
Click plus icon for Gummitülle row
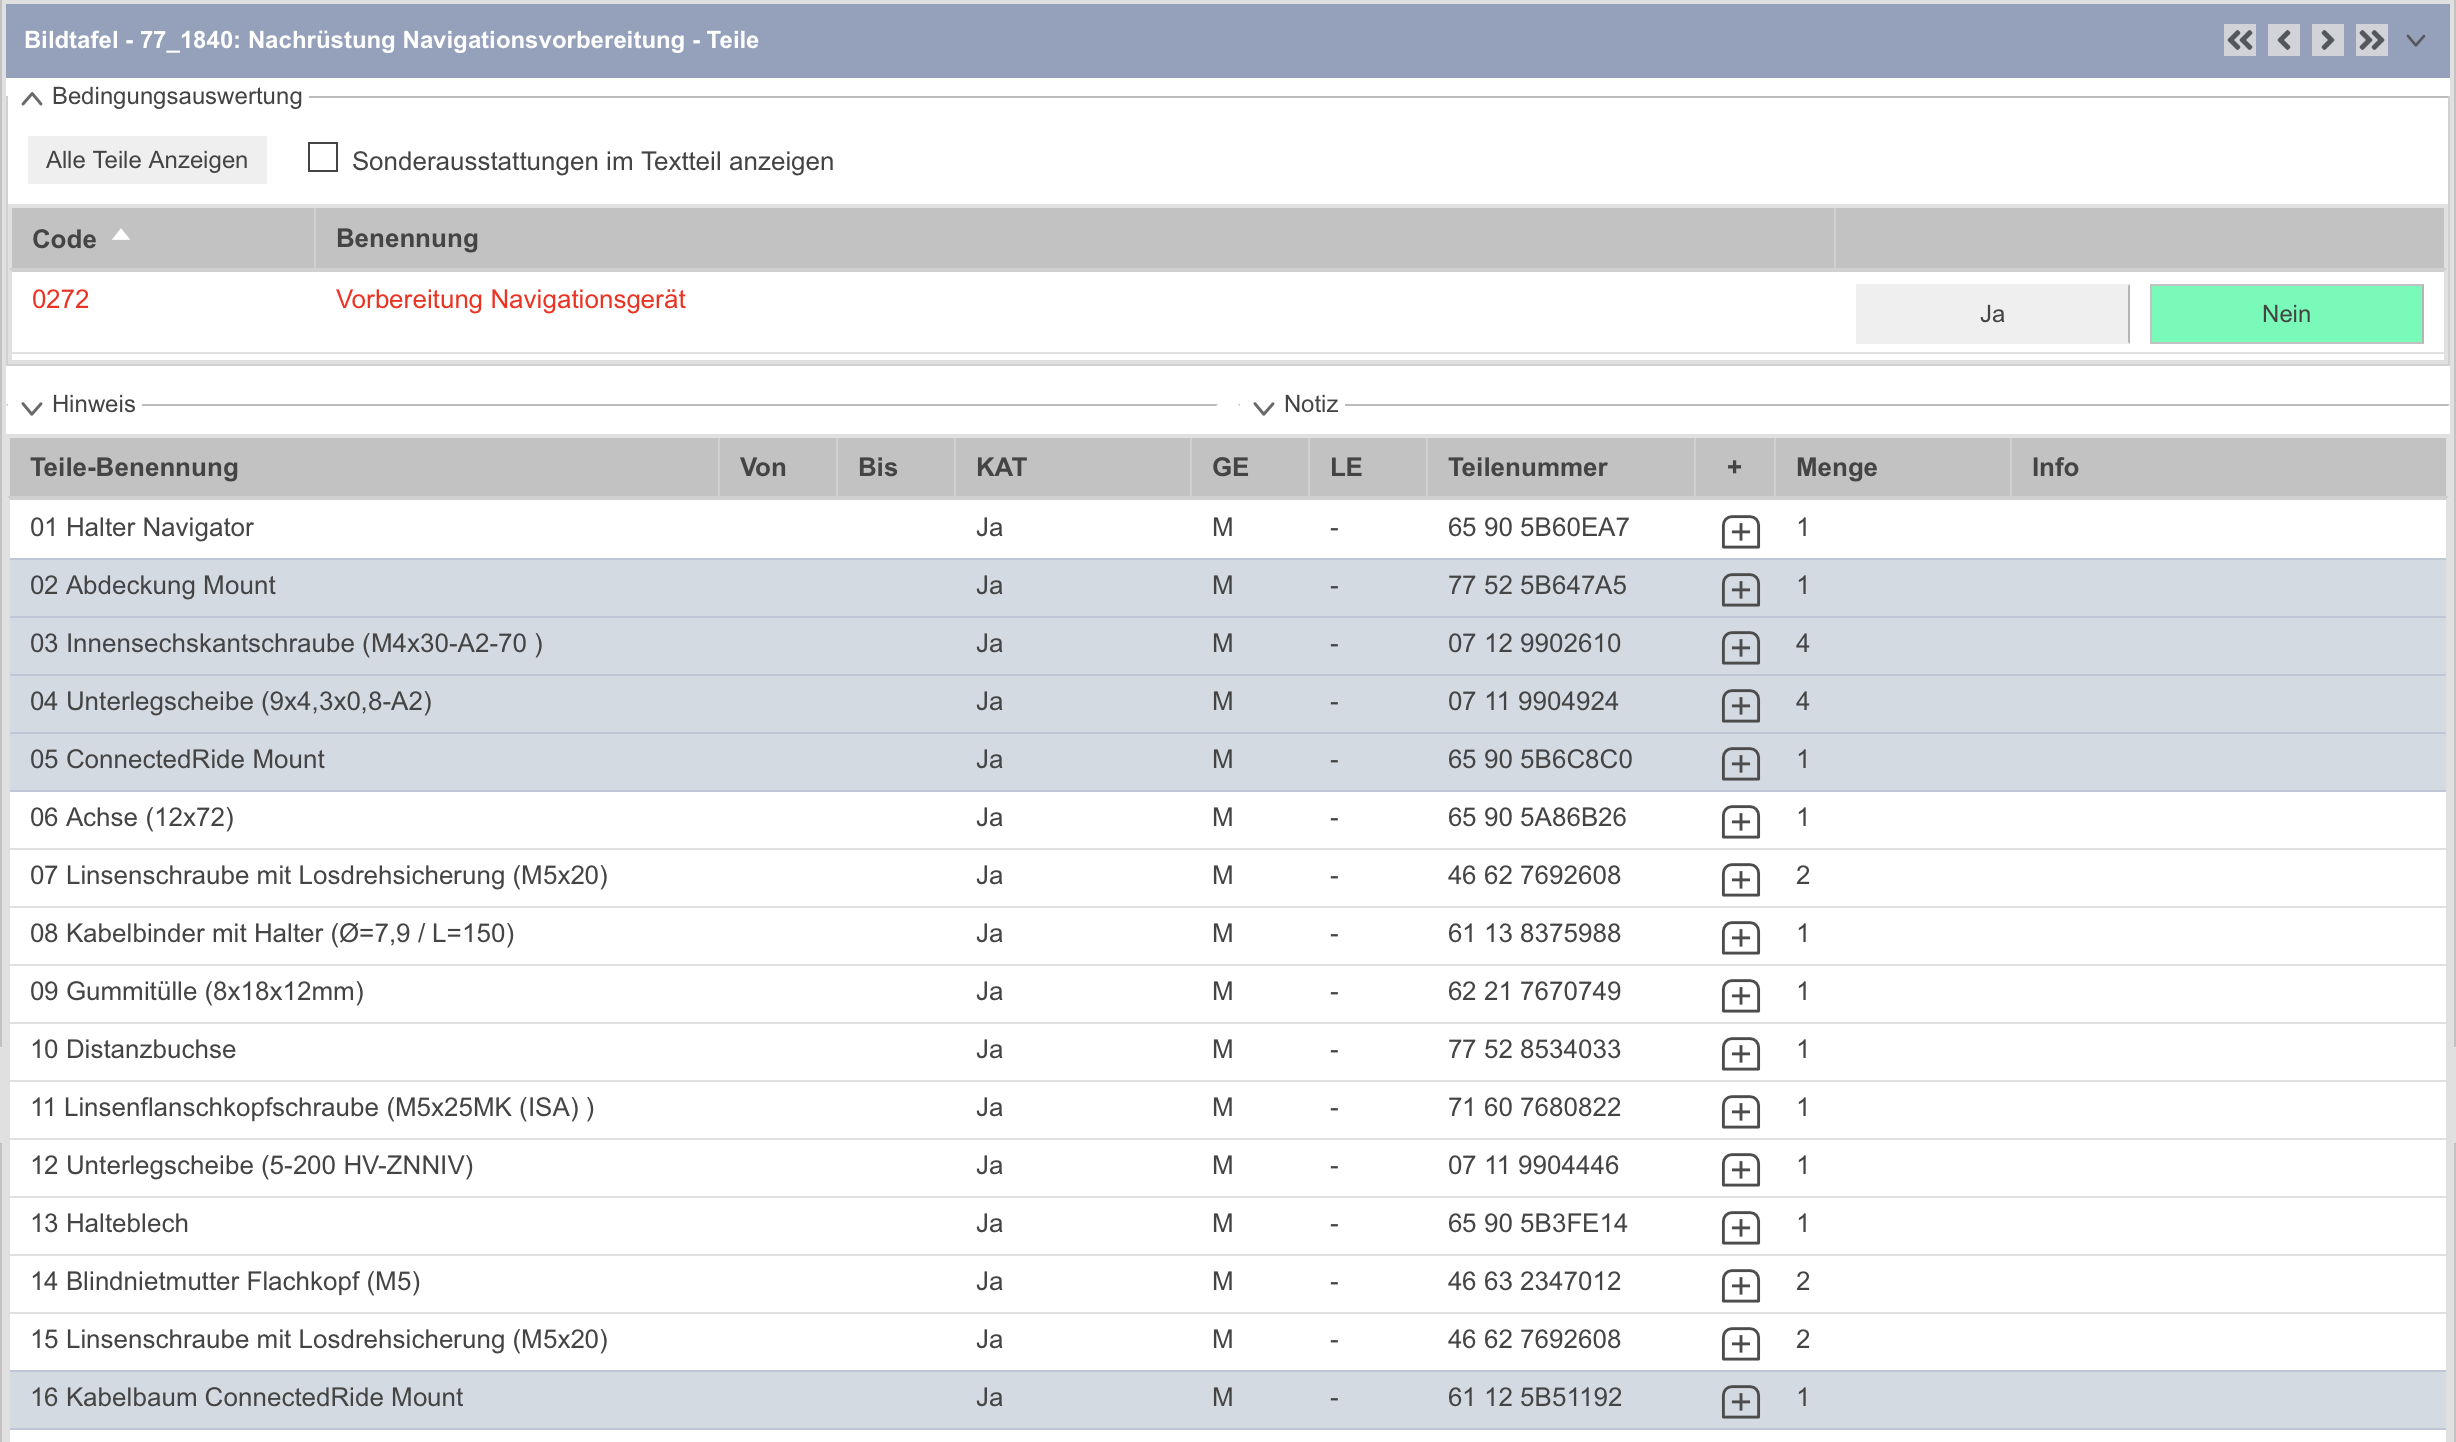click(x=1740, y=995)
